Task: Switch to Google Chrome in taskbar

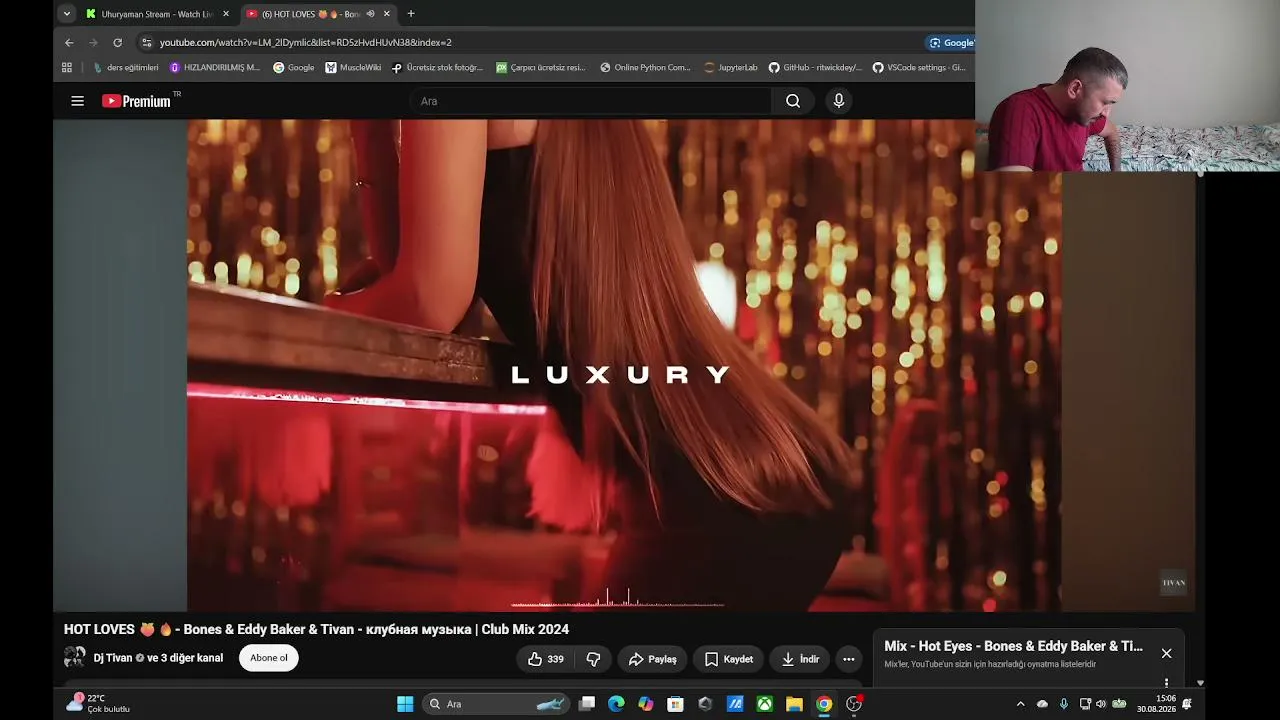Action: (823, 704)
